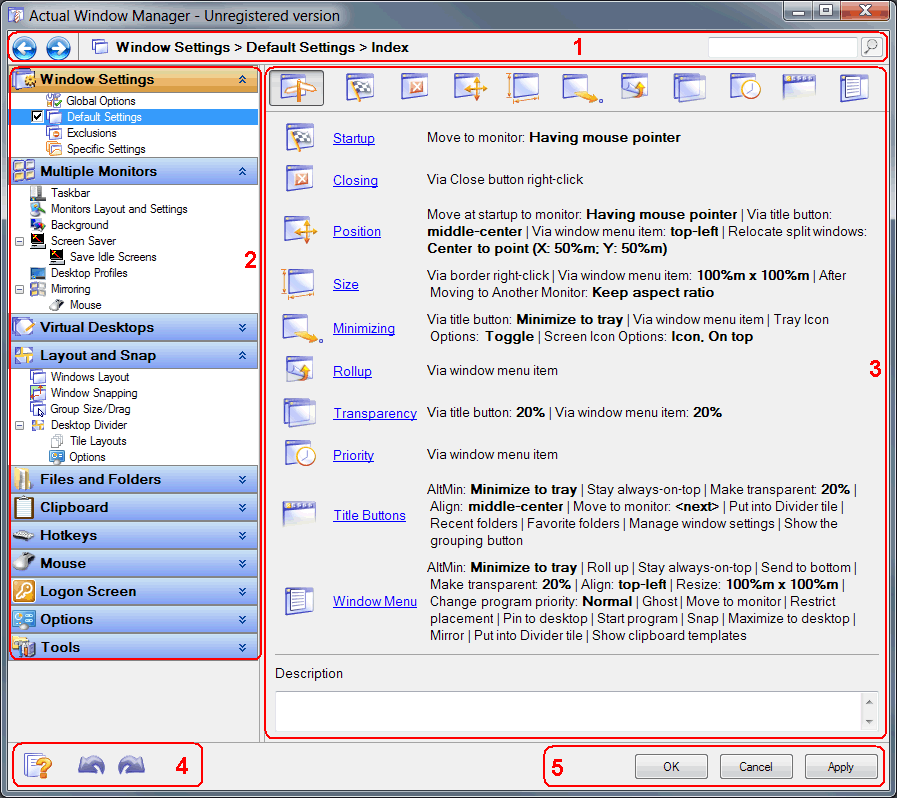
Task: Toggle the Default Settings checkbox
Action: point(37,117)
